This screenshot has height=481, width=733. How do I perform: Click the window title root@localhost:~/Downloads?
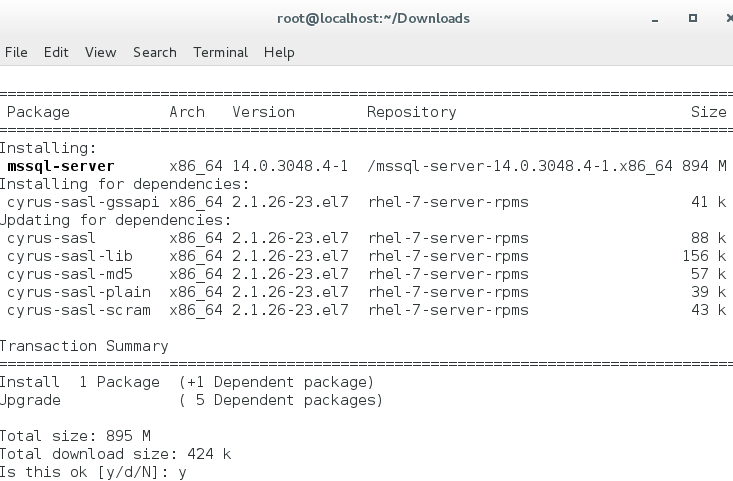[374, 19]
